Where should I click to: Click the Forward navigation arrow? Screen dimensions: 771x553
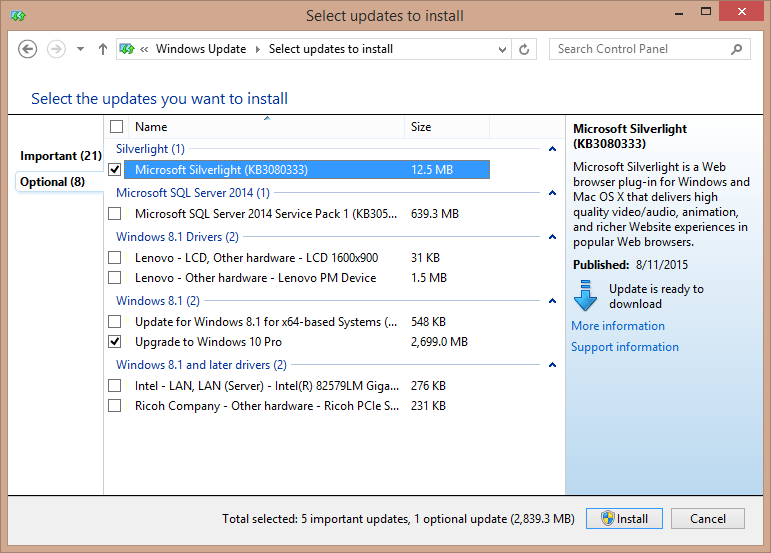click(x=56, y=49)
